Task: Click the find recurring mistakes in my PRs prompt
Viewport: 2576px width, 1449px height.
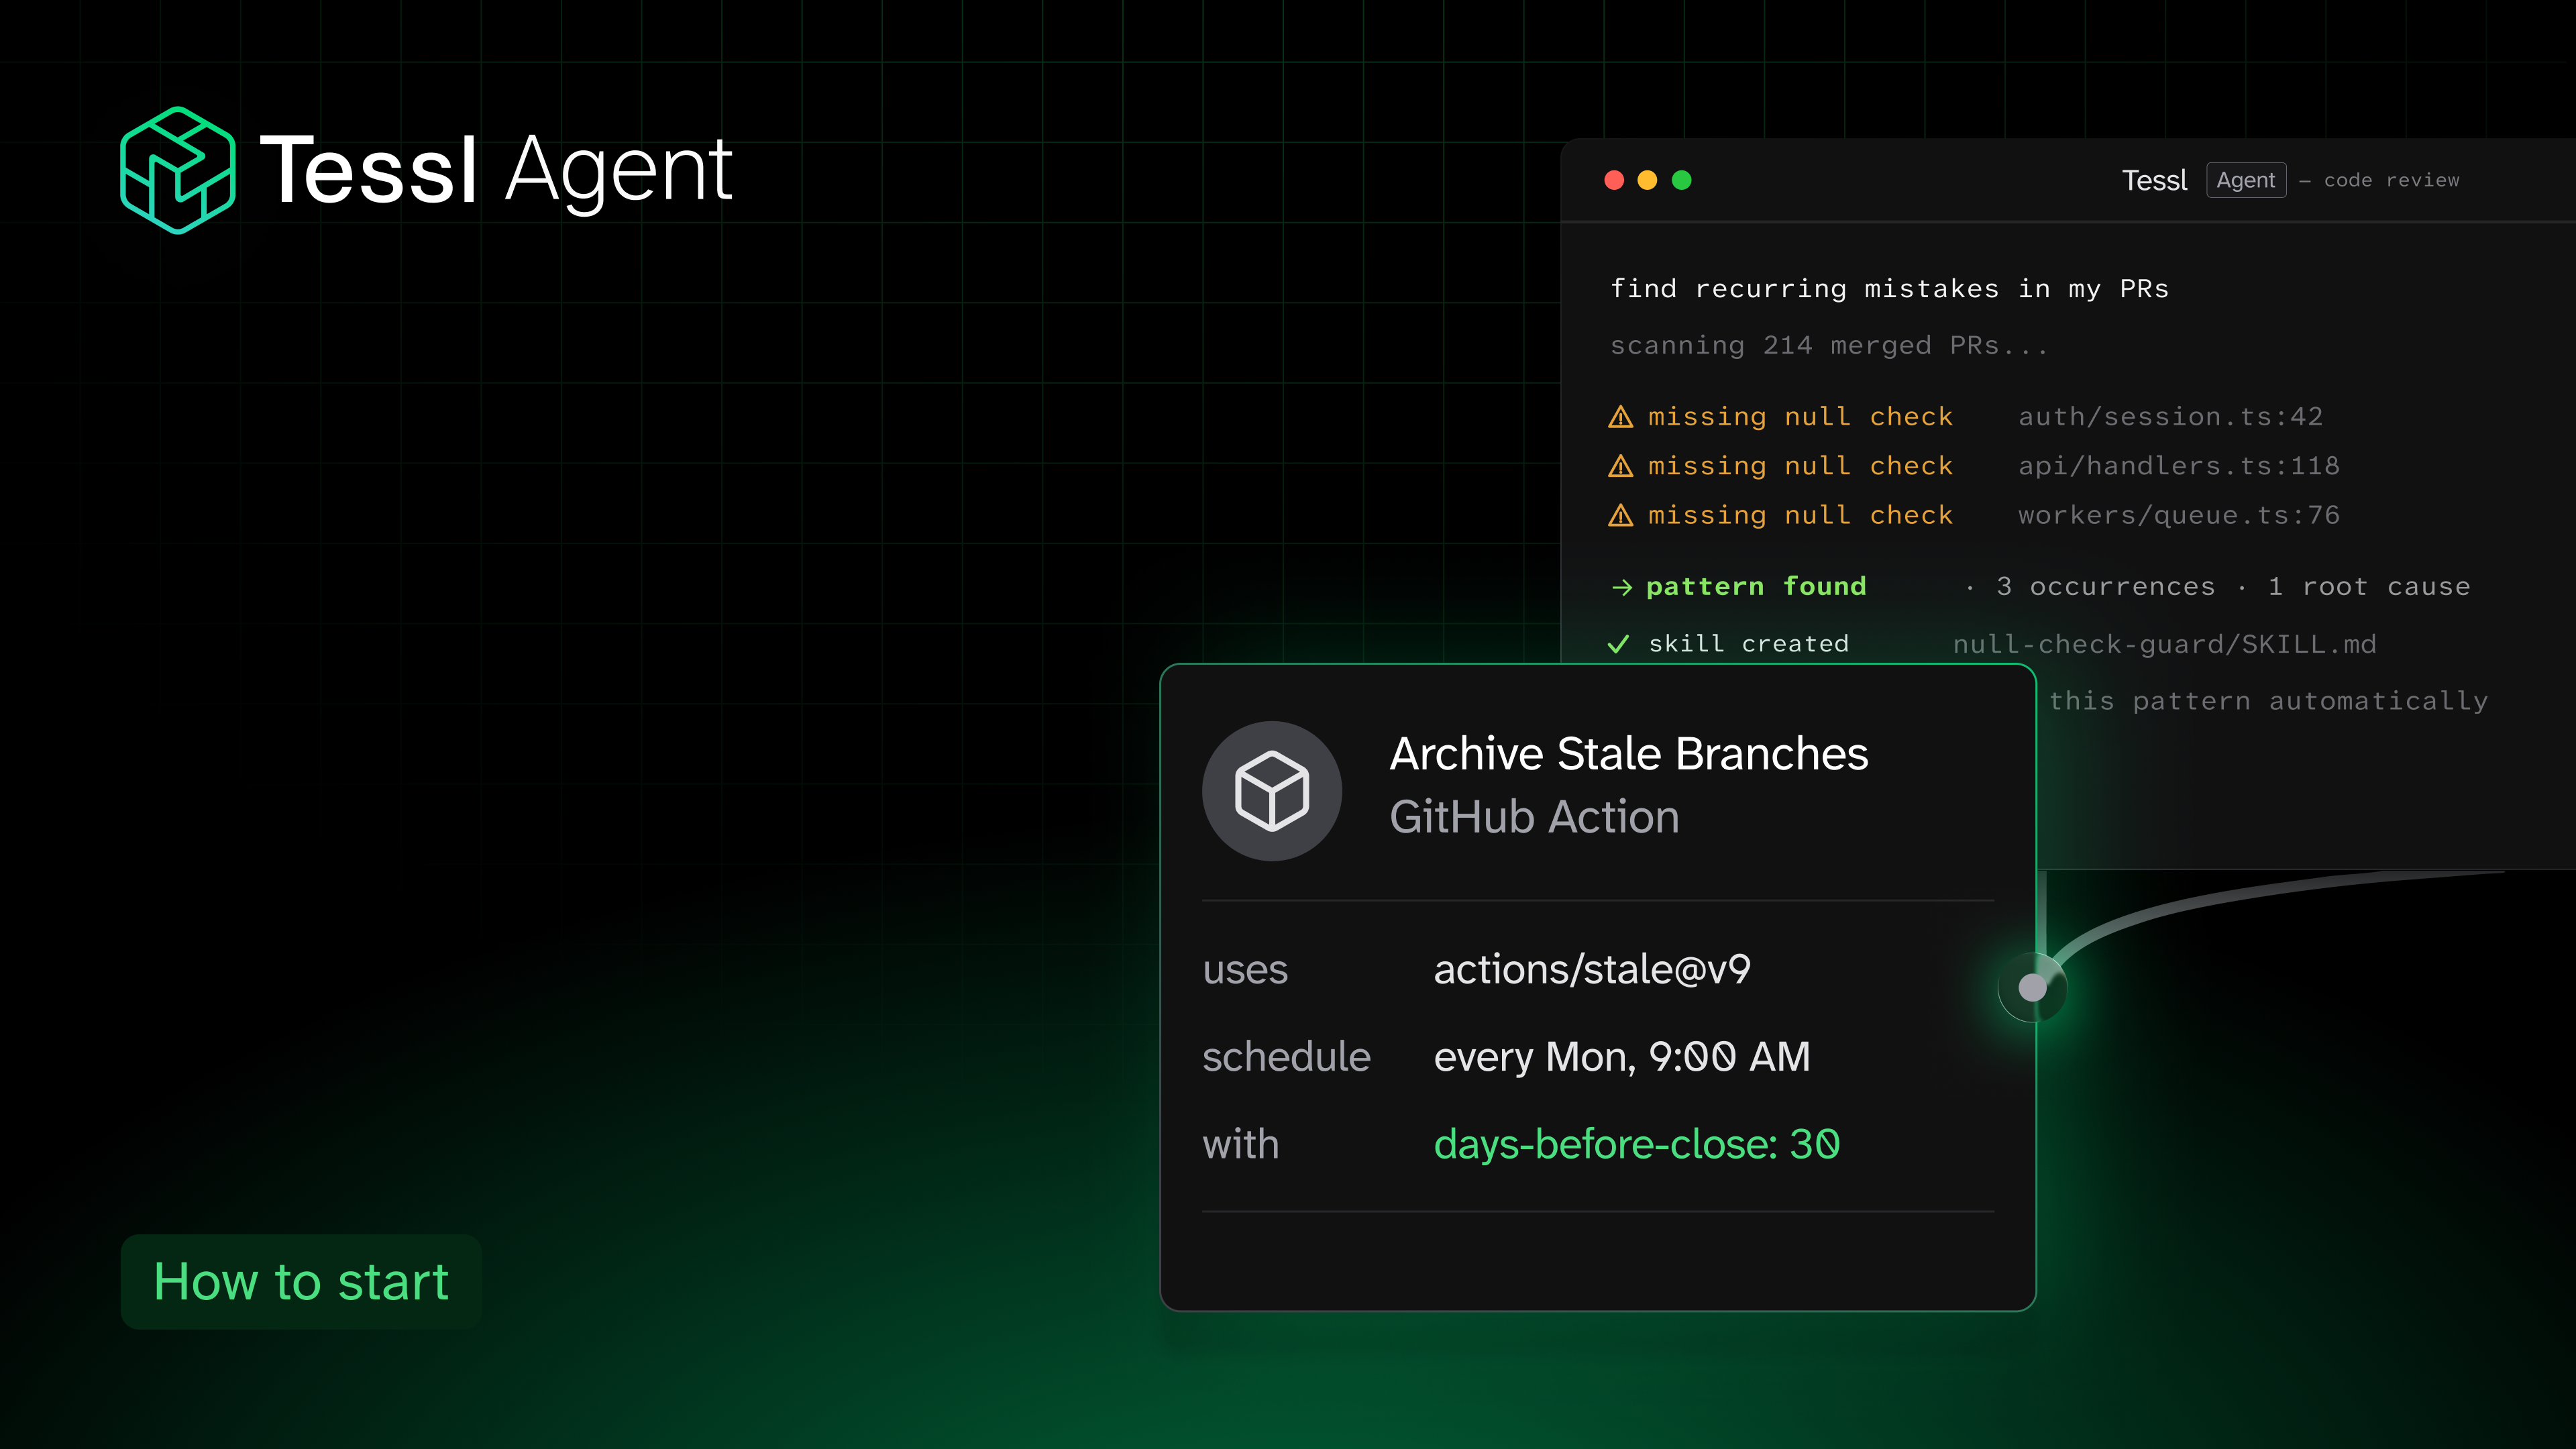Action: 1889,289
